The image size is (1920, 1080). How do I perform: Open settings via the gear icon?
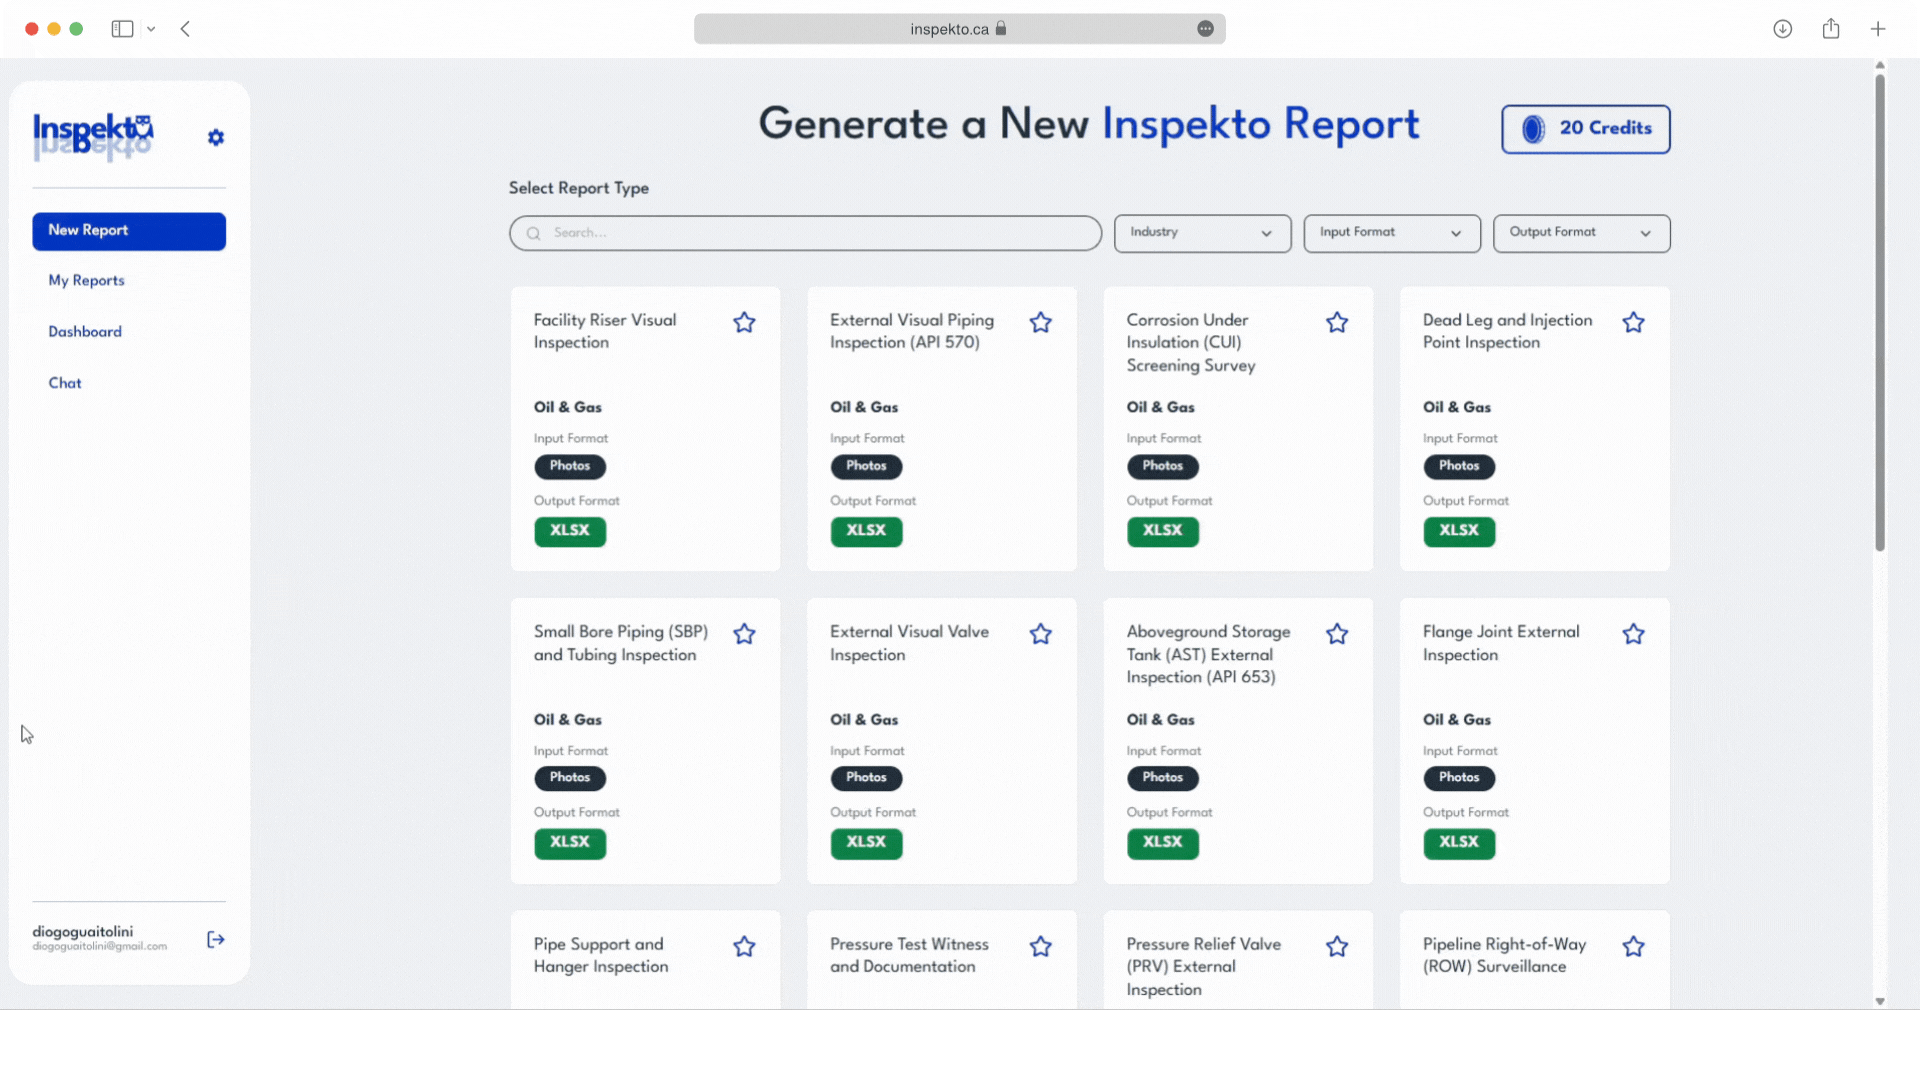tap(216, 138)
